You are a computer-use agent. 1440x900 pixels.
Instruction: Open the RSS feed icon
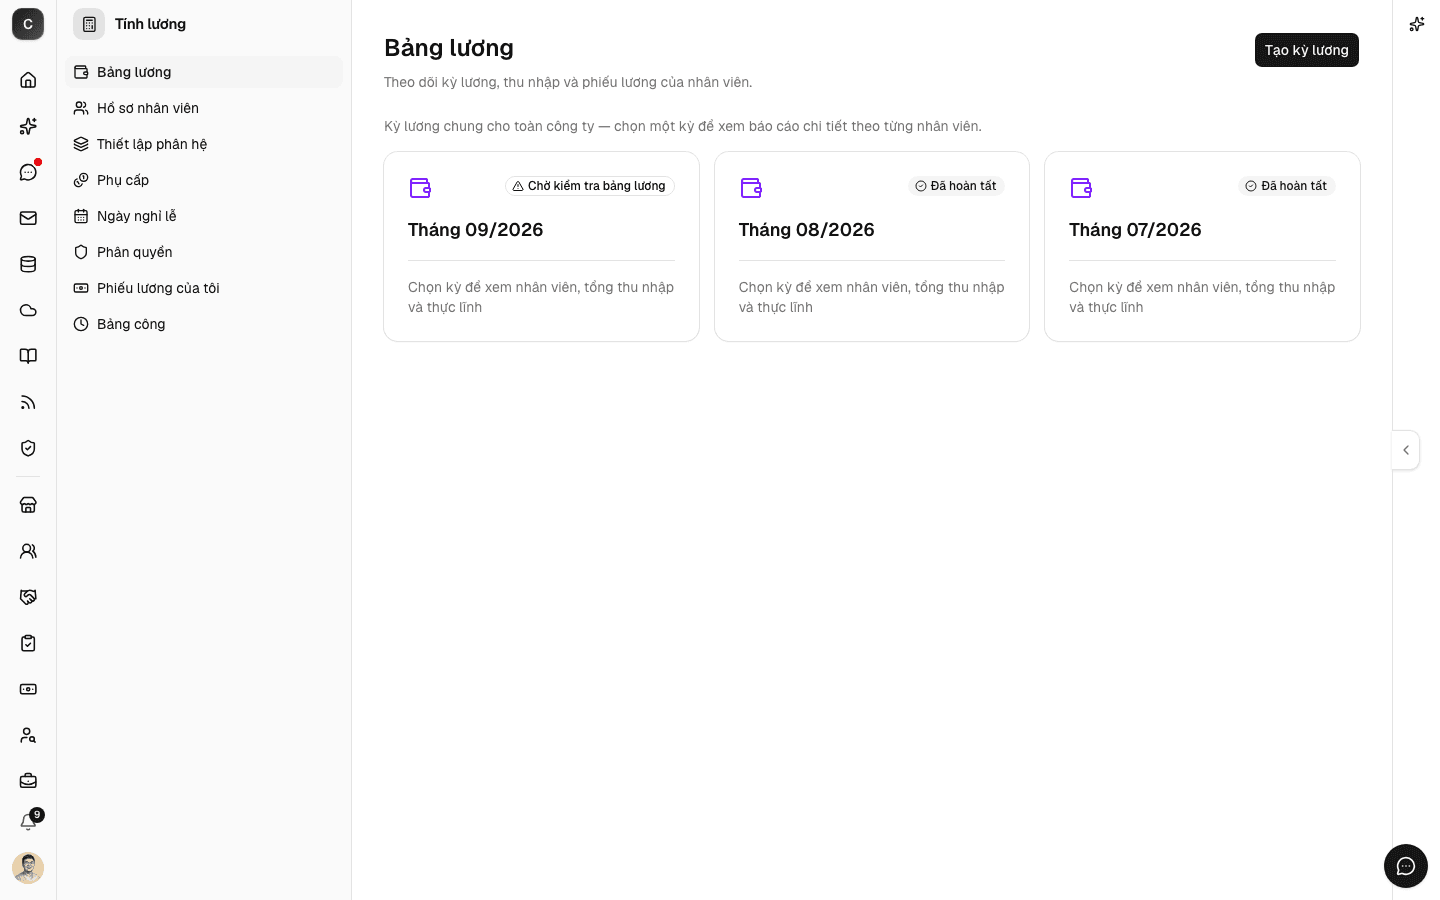[x=28, y=402]
